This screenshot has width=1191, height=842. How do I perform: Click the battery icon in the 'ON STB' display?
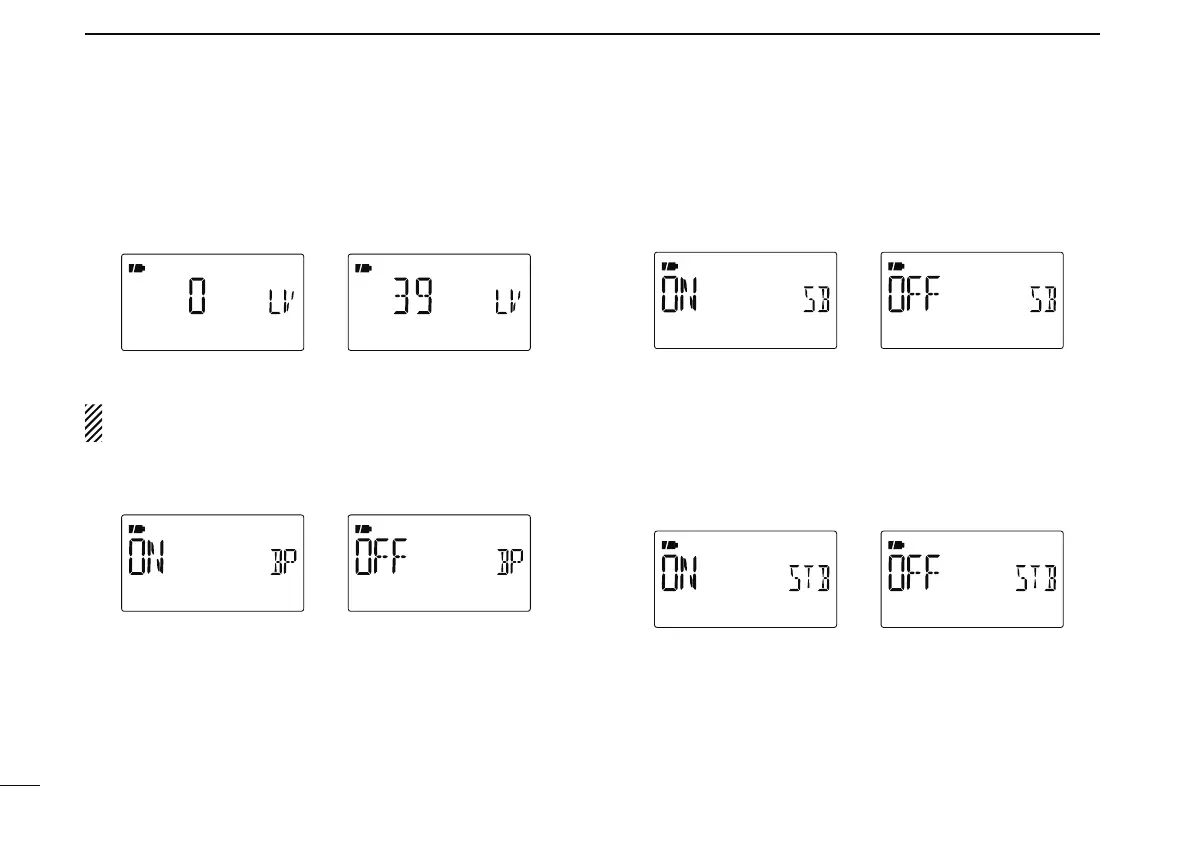670,545
